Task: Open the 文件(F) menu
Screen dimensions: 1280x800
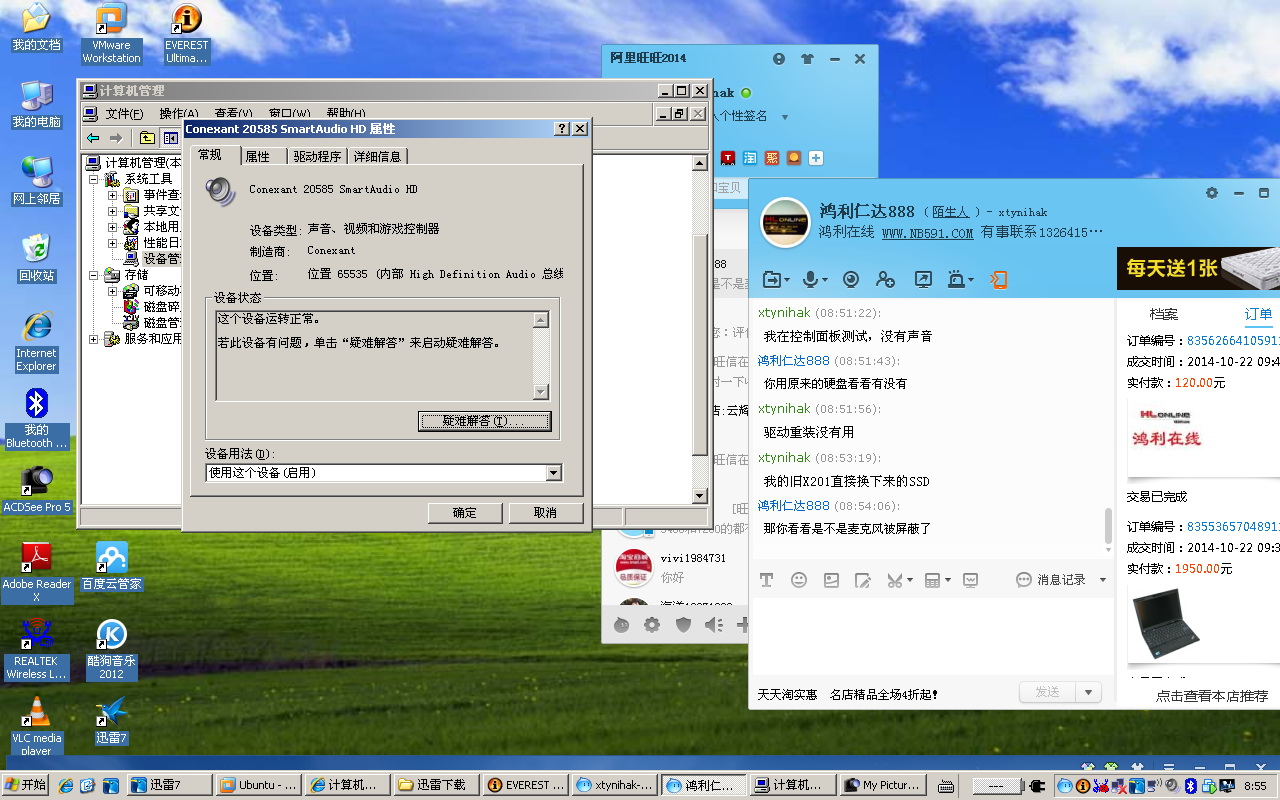Action: point(124,114)
